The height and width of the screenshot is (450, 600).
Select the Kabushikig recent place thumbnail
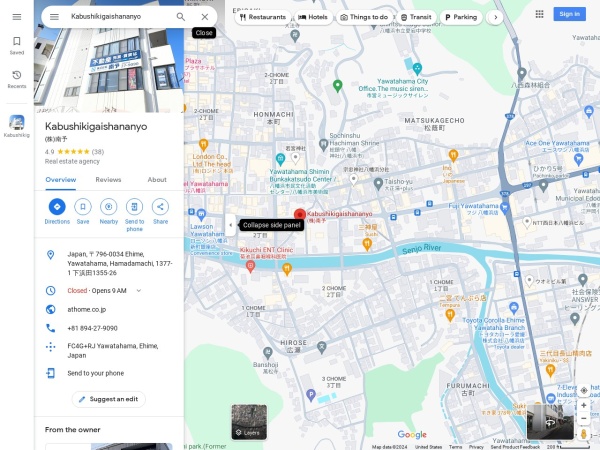(x=17, y=126)
